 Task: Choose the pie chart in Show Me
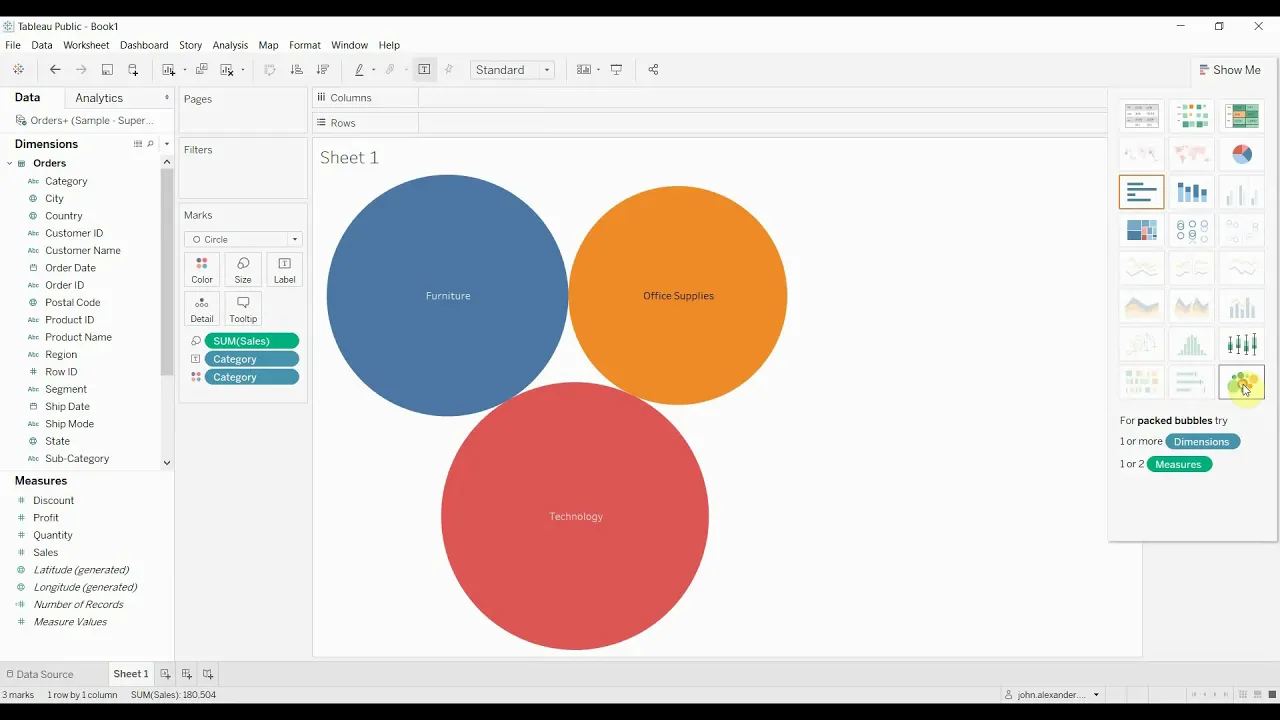[x=1242, y=154]
